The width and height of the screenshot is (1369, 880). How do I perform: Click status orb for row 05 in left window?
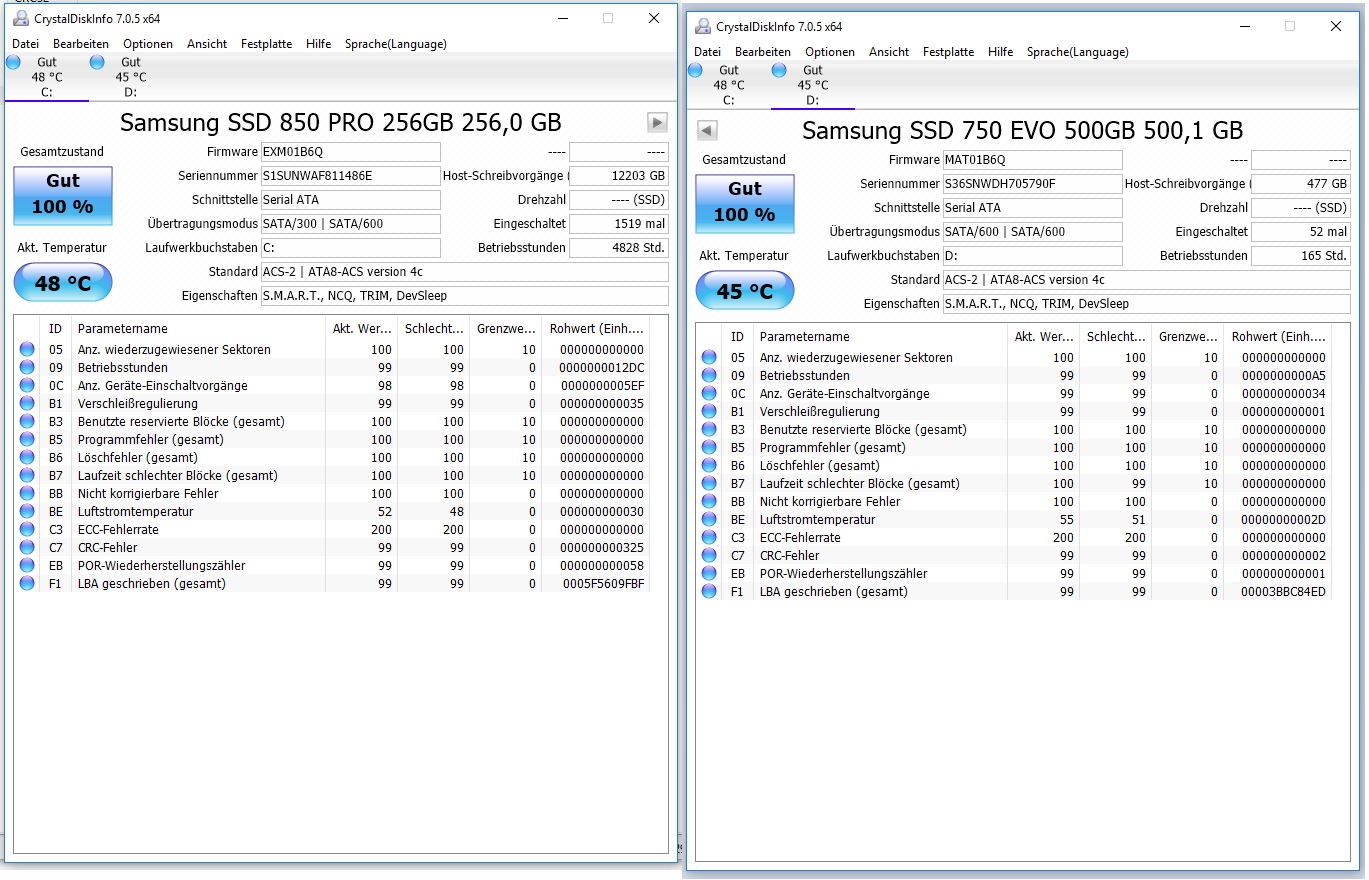[x=27, y=350]
